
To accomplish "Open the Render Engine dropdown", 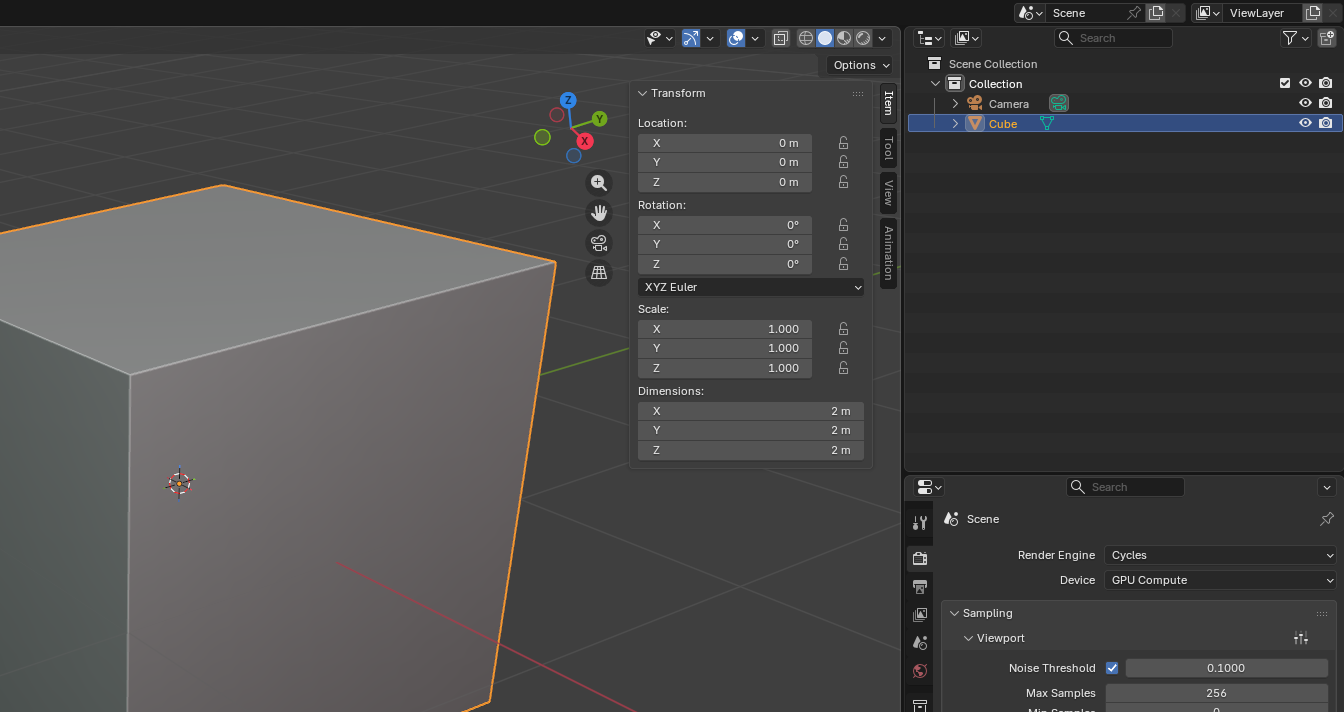I will (x=1220, y=555).
